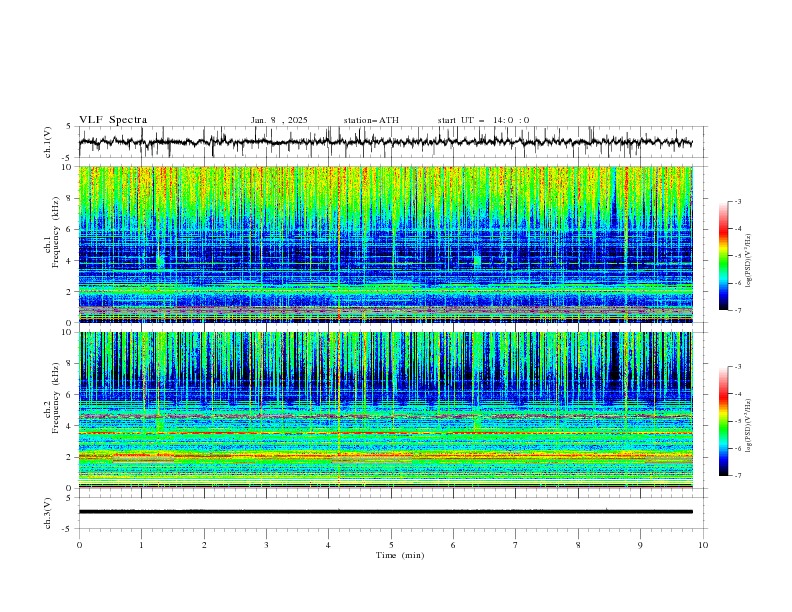The image size is (792, 612).
Task: Click the "ch.3(V)" axis label
Action: [x=48, y=513]
